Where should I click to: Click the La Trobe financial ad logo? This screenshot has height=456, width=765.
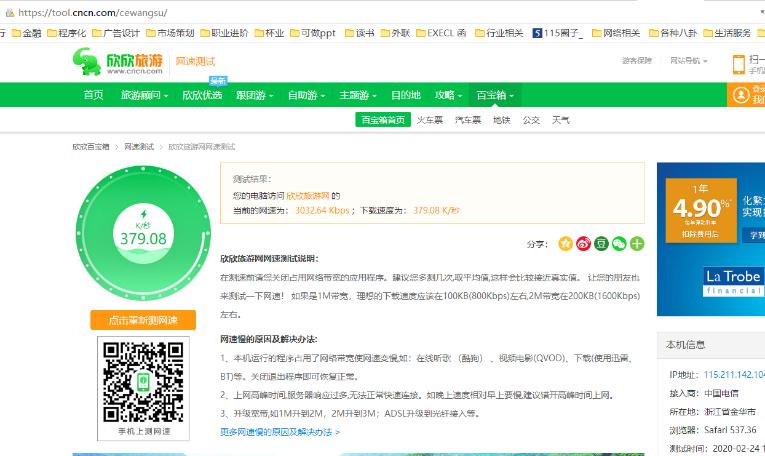733,282
